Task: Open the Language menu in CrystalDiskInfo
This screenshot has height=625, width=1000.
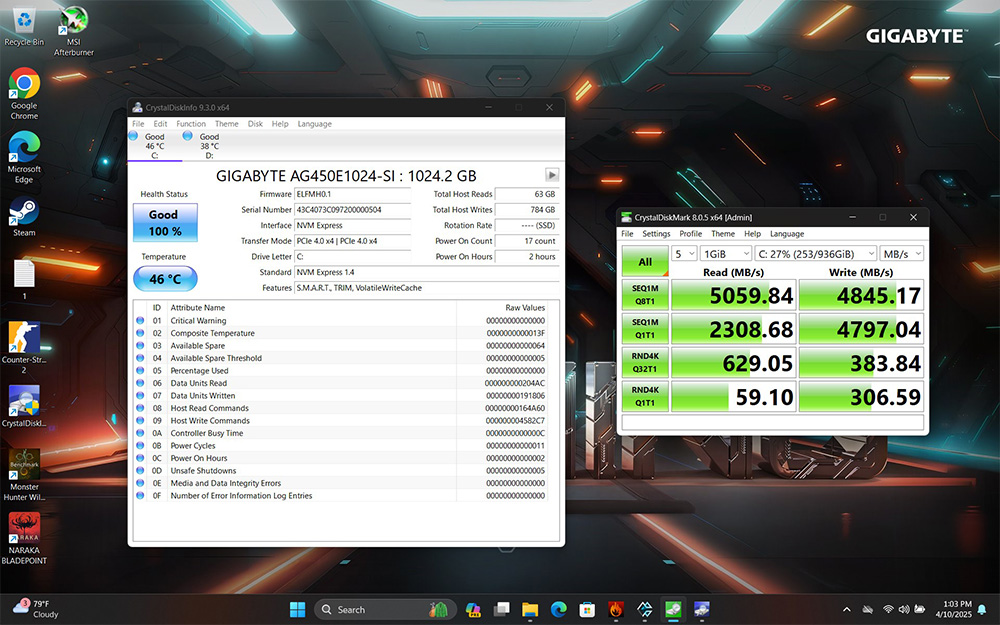Action: click(314, 124)
